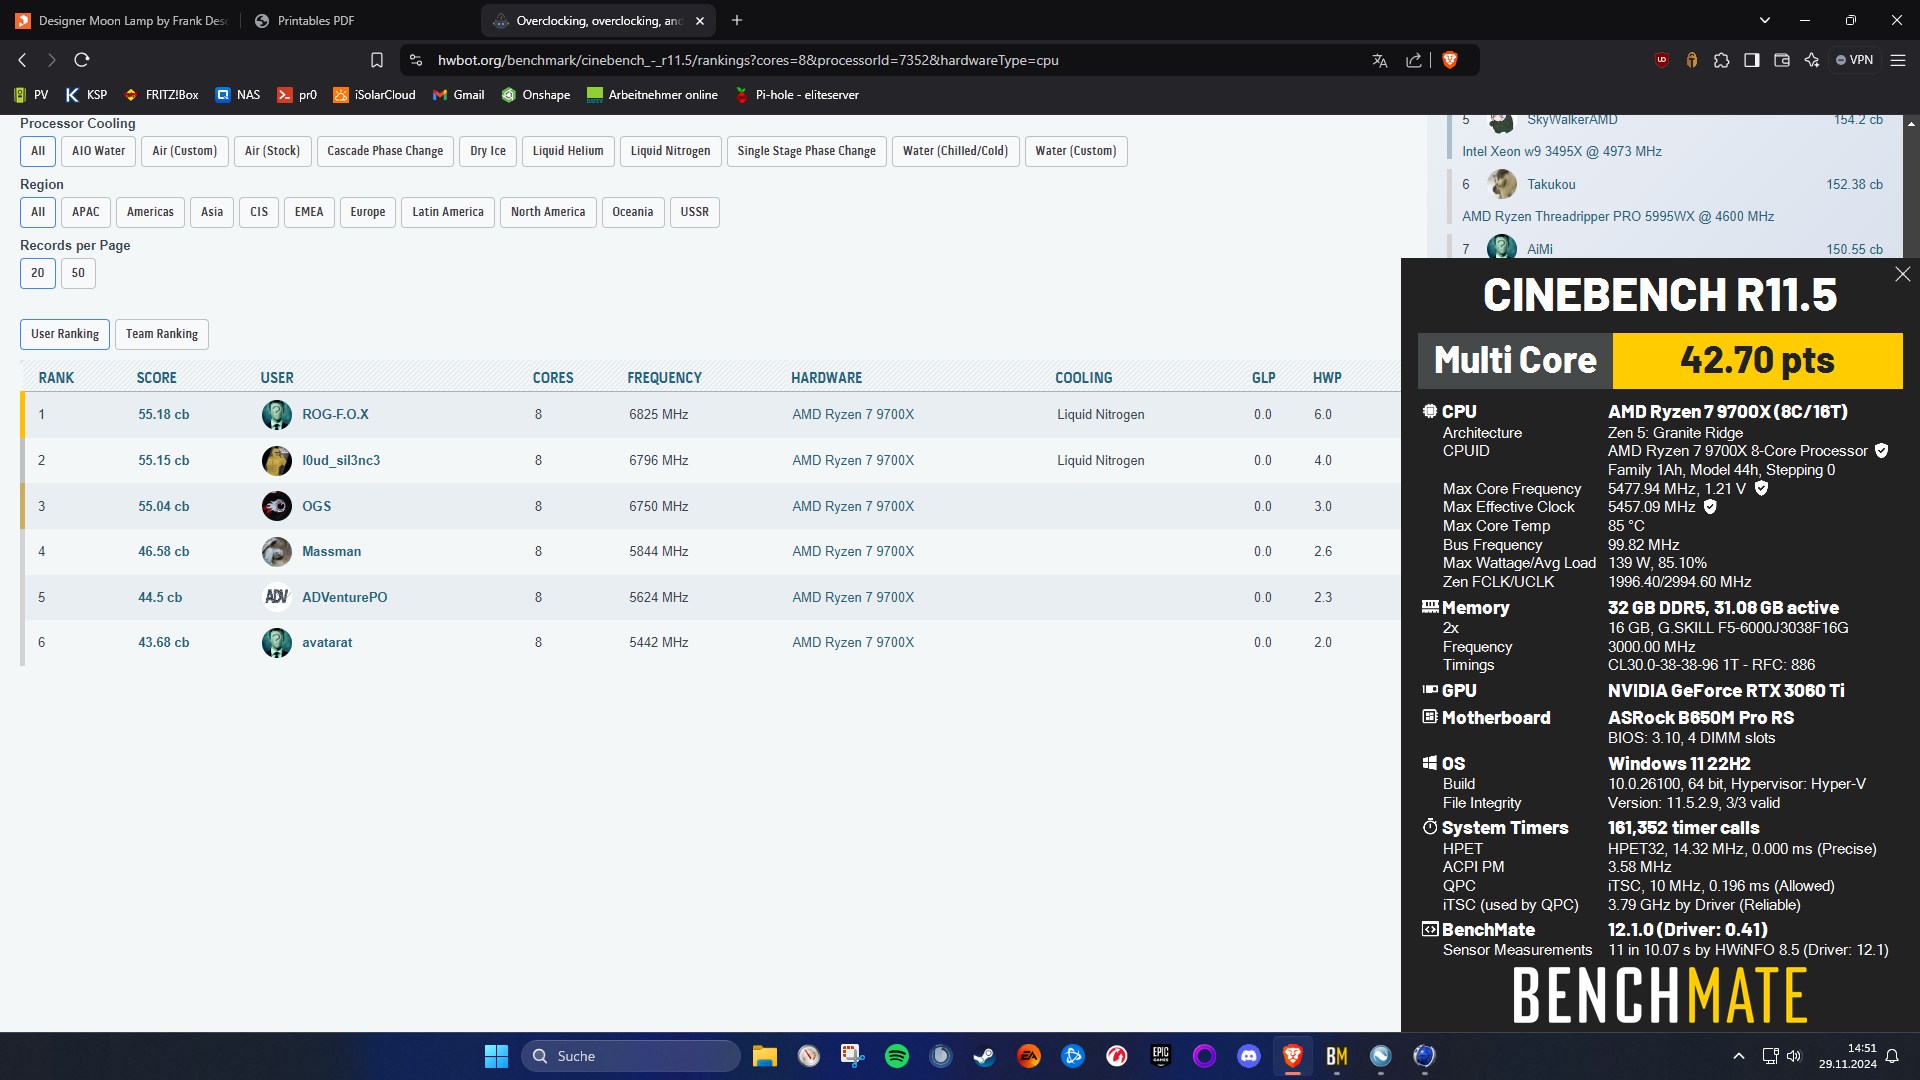The width and height of the screenshot is (1920, 1080).
Task: Open Discord from the taskbar
Action: (x=1249, y=1056)
